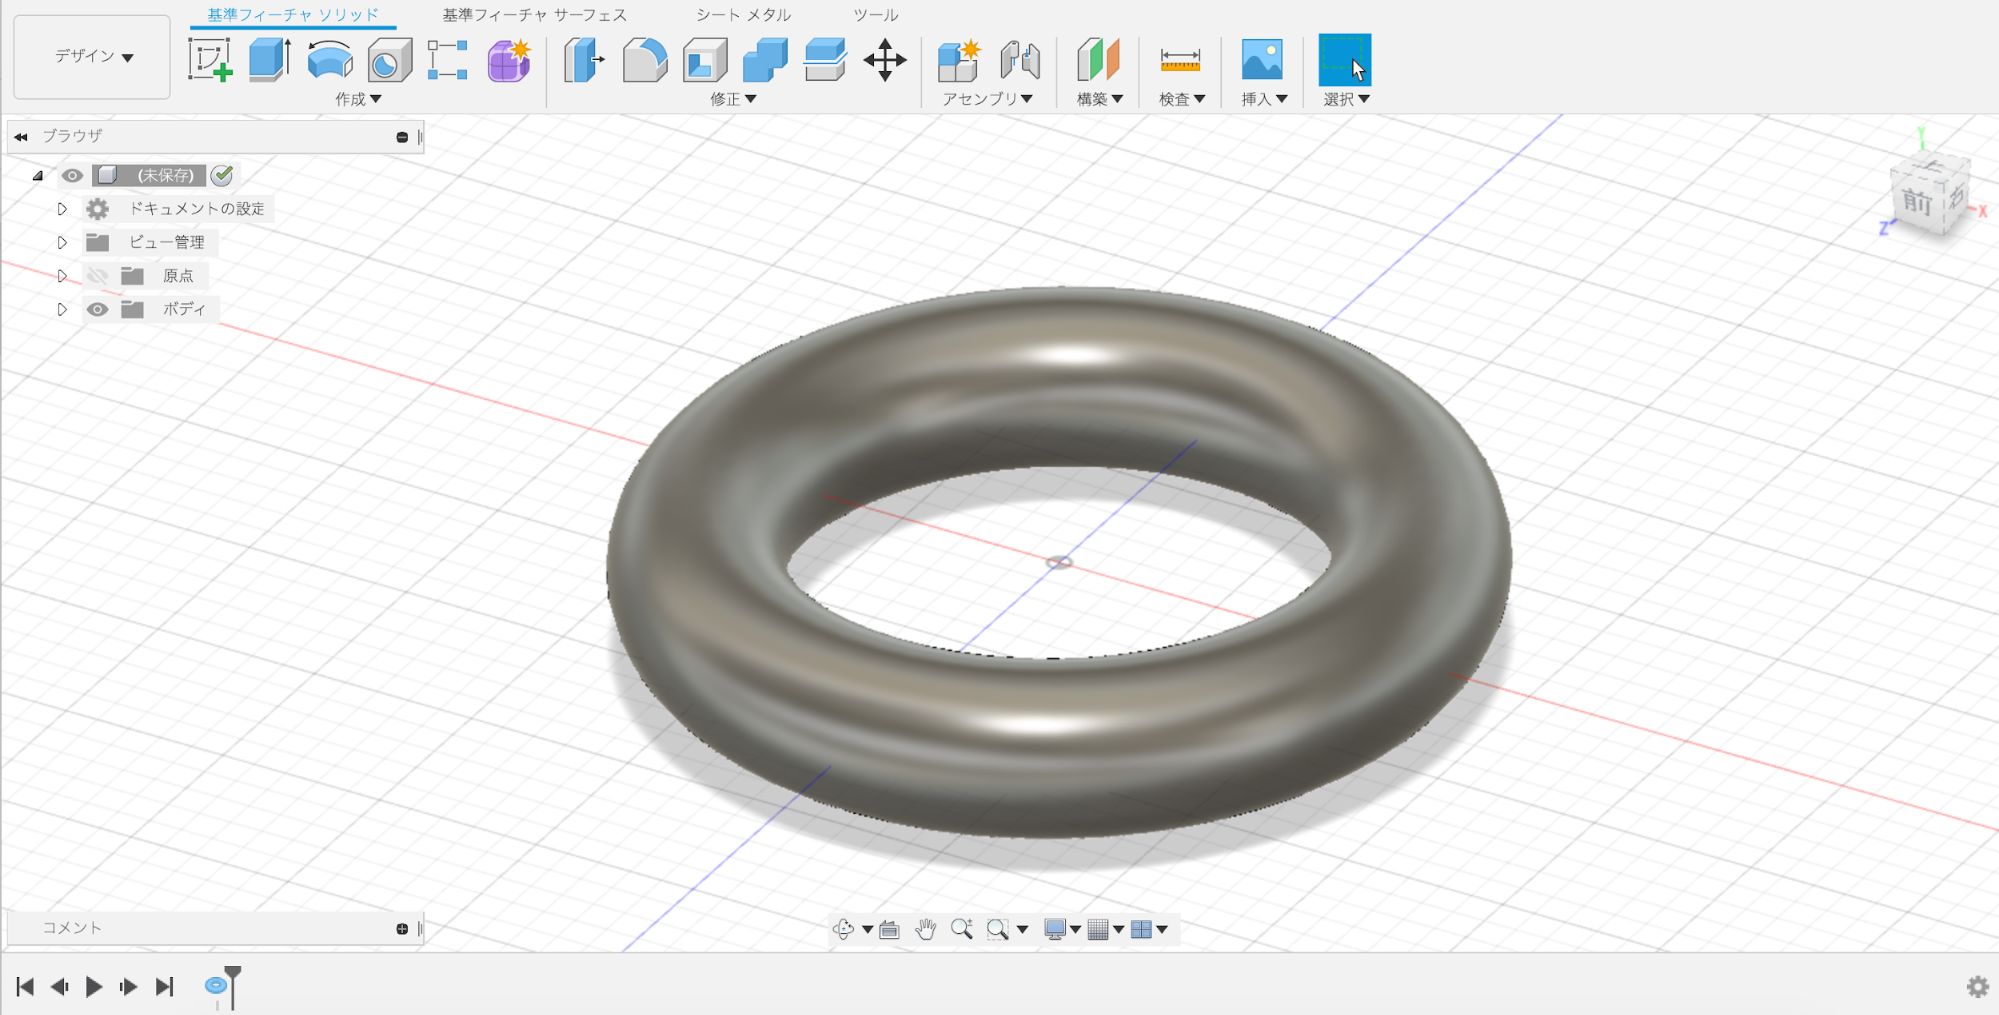
Task: Click the ViewCube front face 前
Action: click(1915, 201)
